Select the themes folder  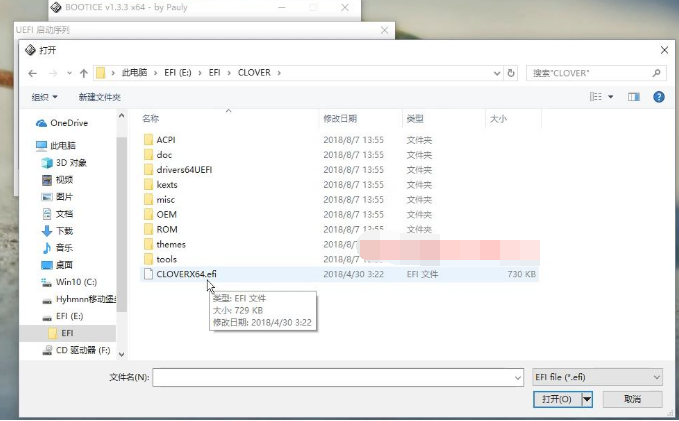(x=171, y=244)
